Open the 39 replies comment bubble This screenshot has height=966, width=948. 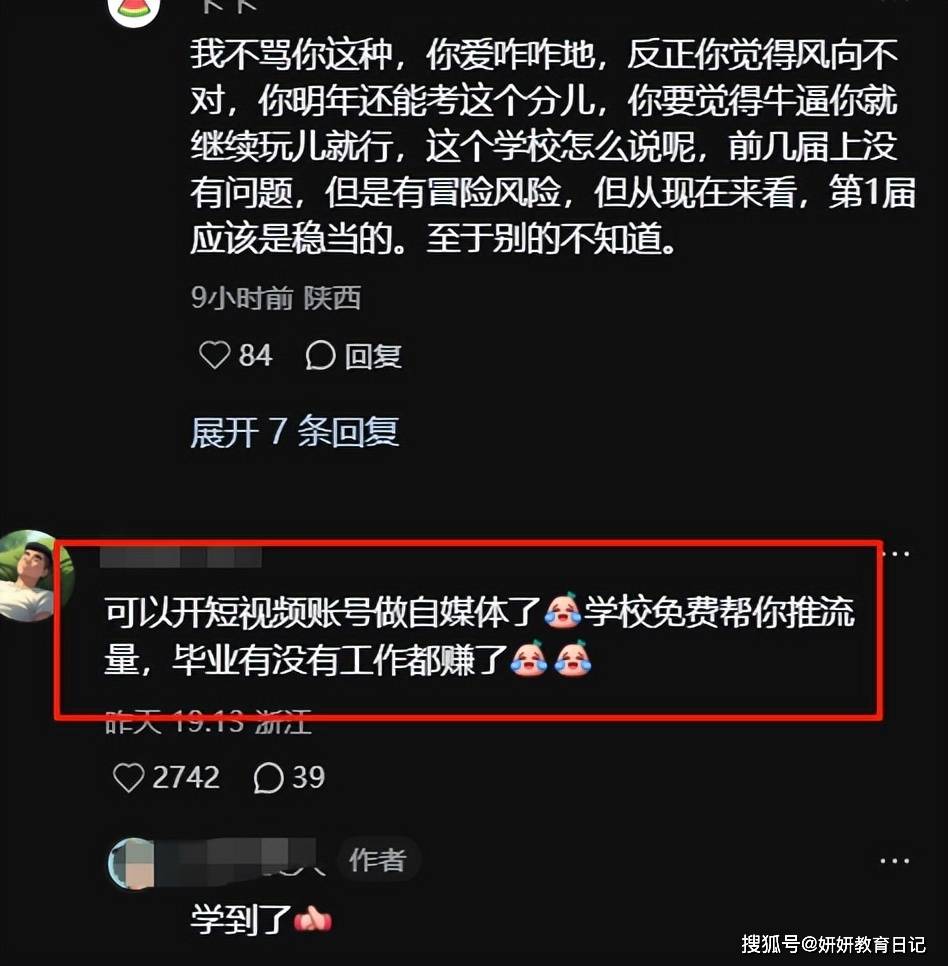pos(268,777)
